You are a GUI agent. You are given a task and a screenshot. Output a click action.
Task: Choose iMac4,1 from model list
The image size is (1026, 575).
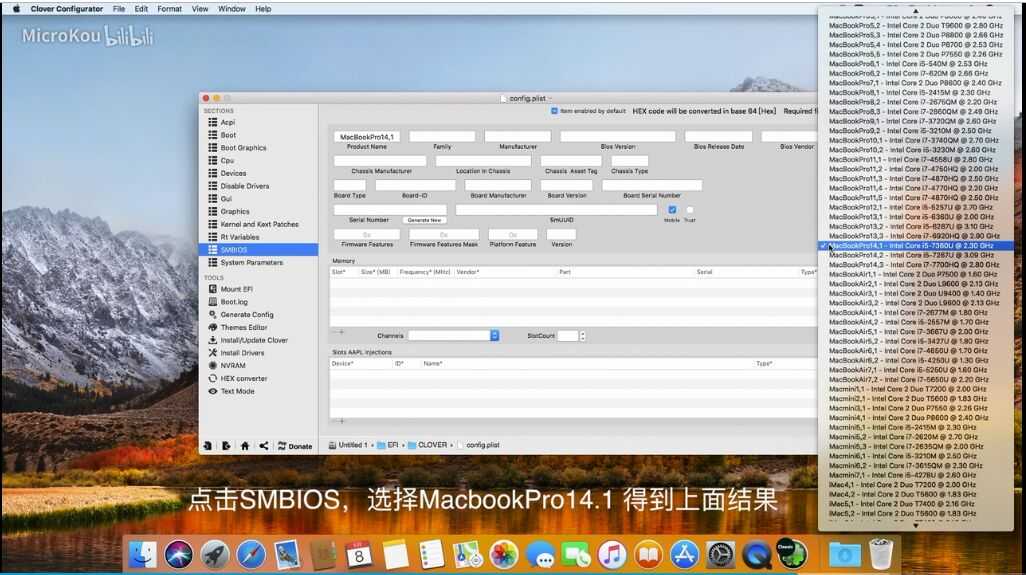click(x=902, y=485)
